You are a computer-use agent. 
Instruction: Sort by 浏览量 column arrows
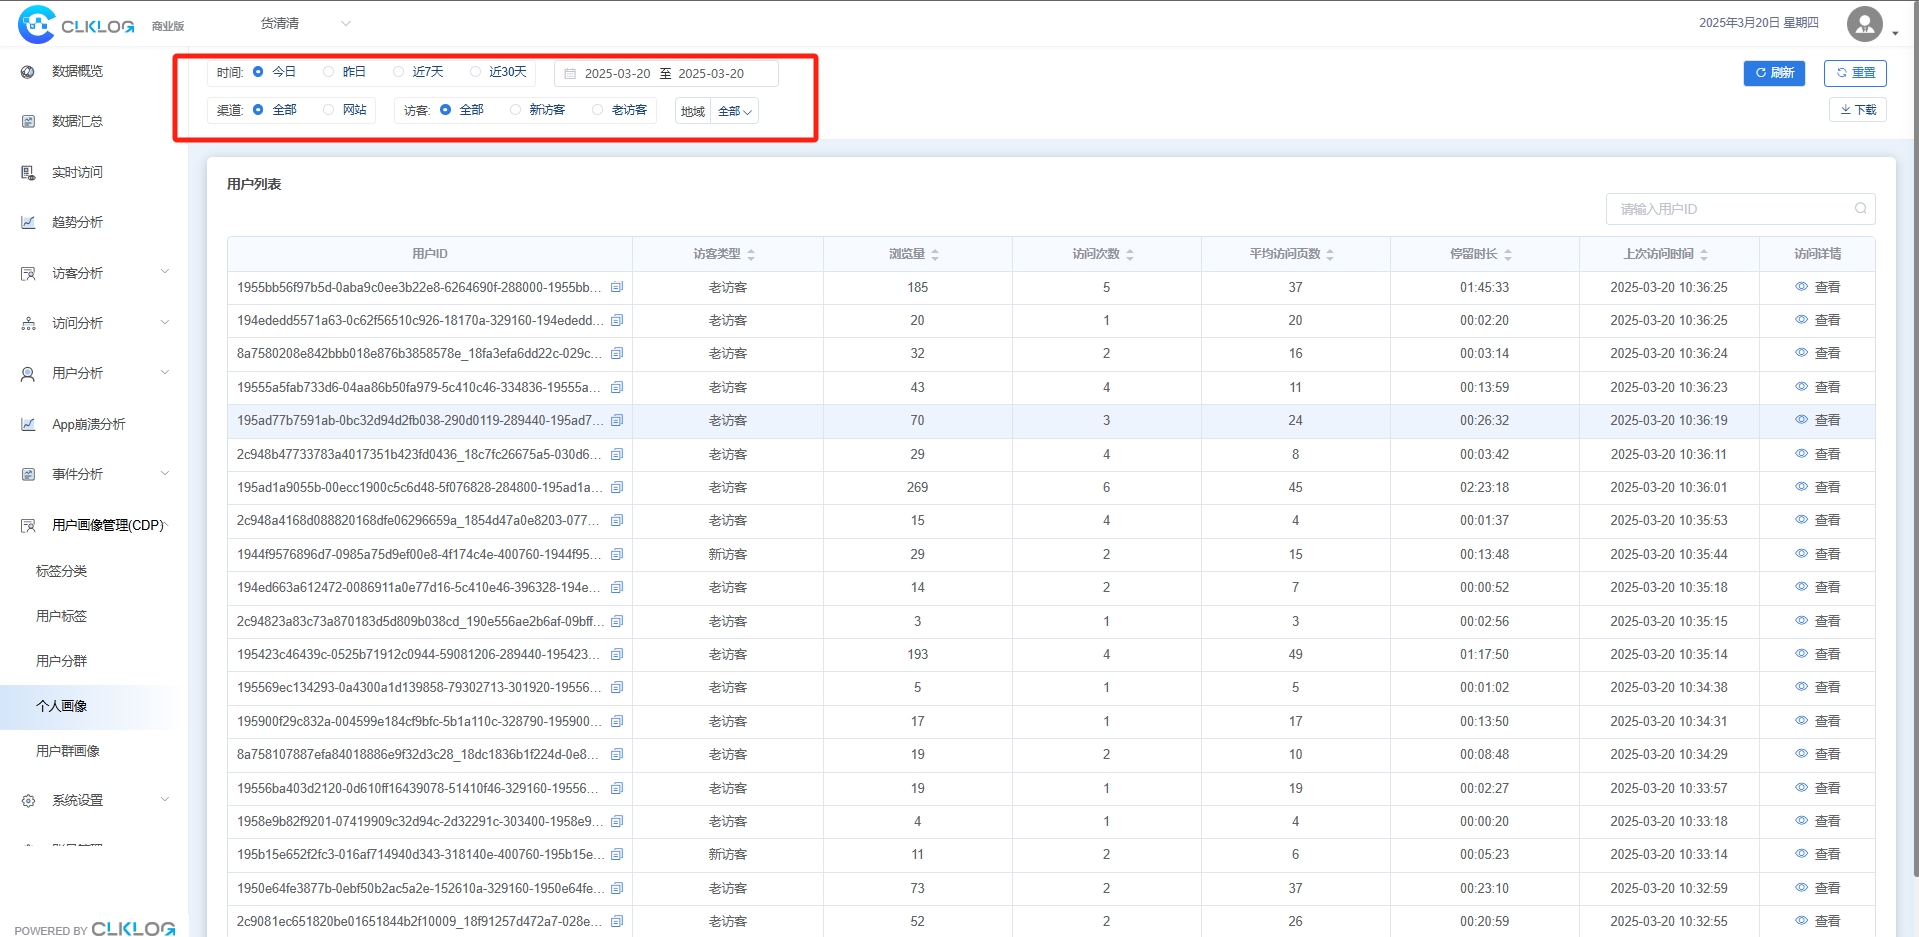935,255
